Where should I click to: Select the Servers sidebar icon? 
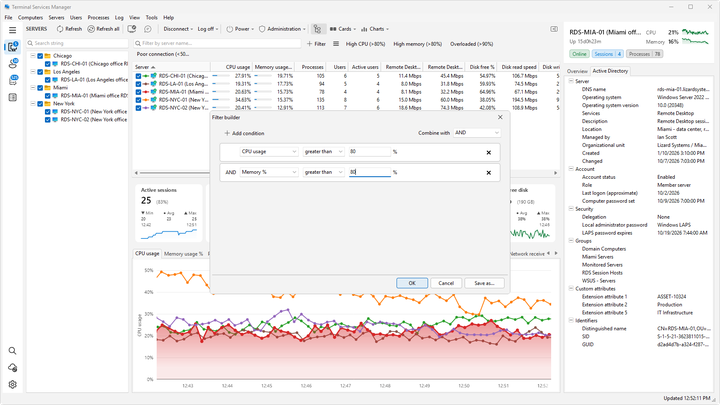(x=12, y=46)
